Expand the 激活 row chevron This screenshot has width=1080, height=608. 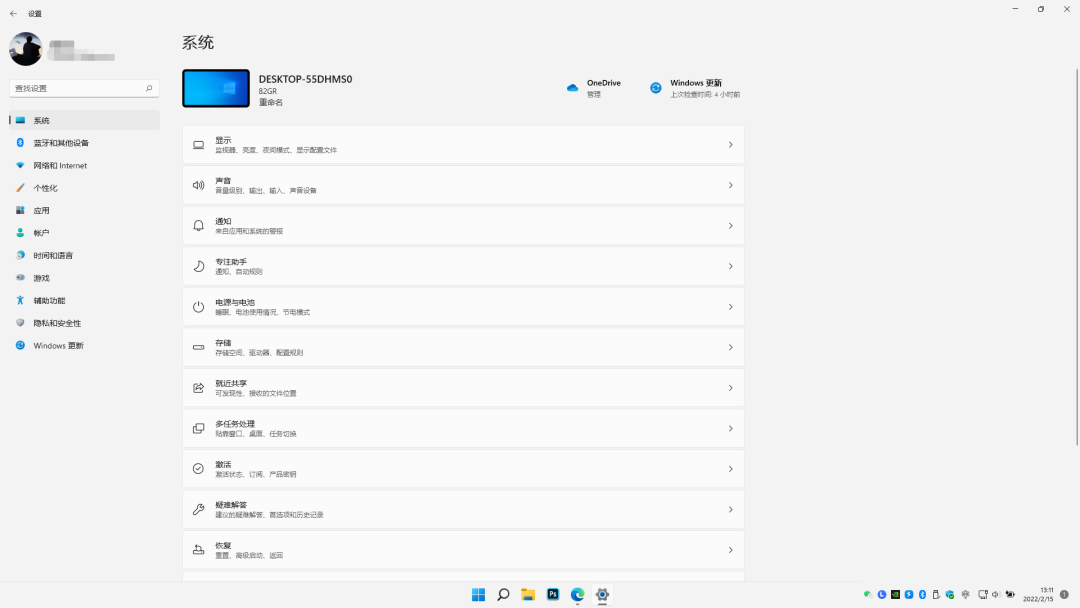tap(730, 469)
